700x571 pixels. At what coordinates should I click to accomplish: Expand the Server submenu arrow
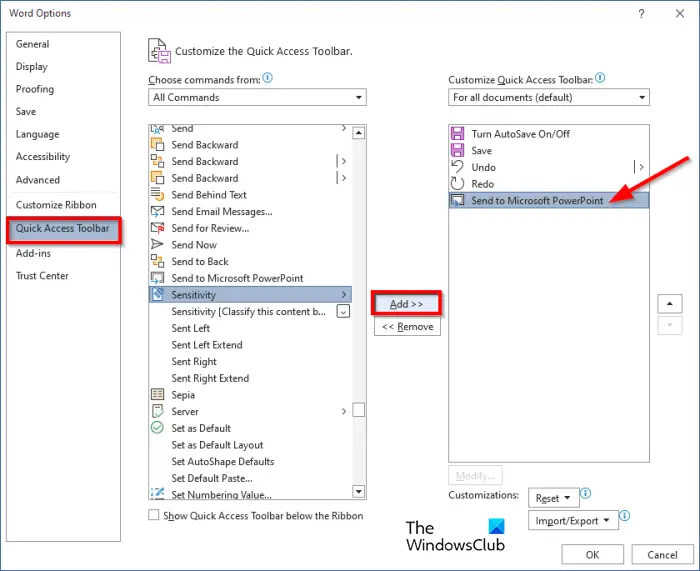coord(344,411)
